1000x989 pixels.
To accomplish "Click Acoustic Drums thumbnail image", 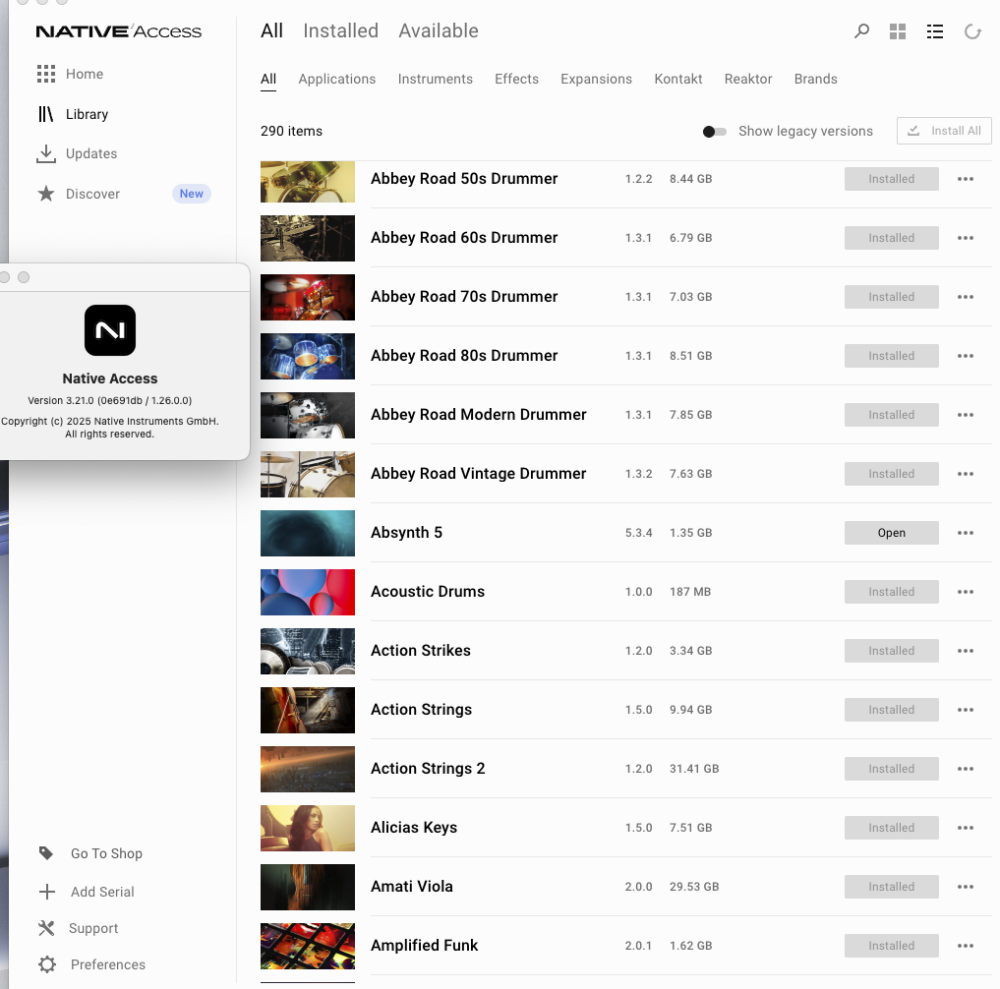I will click(x=307, y=592).
